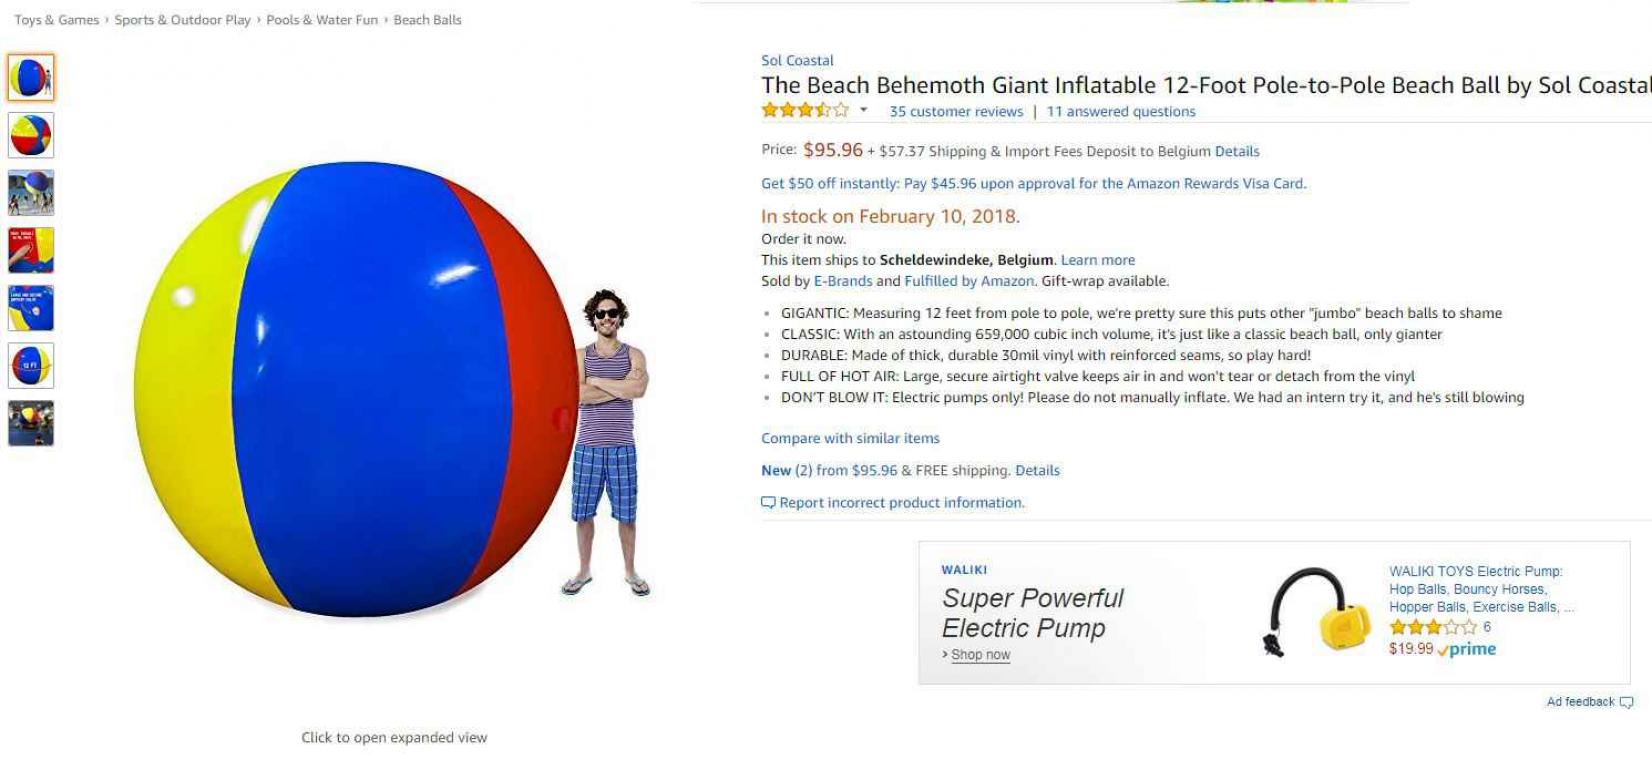The image size is (1652, 759).
Task: Click the Ad feedback speech bubble icon
Action: 1626,702
